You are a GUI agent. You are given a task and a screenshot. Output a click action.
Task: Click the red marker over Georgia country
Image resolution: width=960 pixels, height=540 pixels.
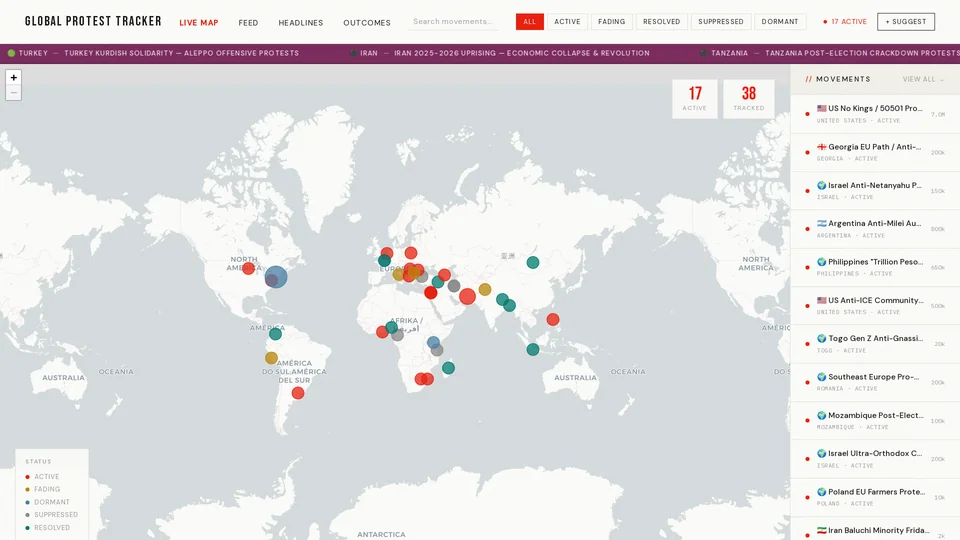444,275
